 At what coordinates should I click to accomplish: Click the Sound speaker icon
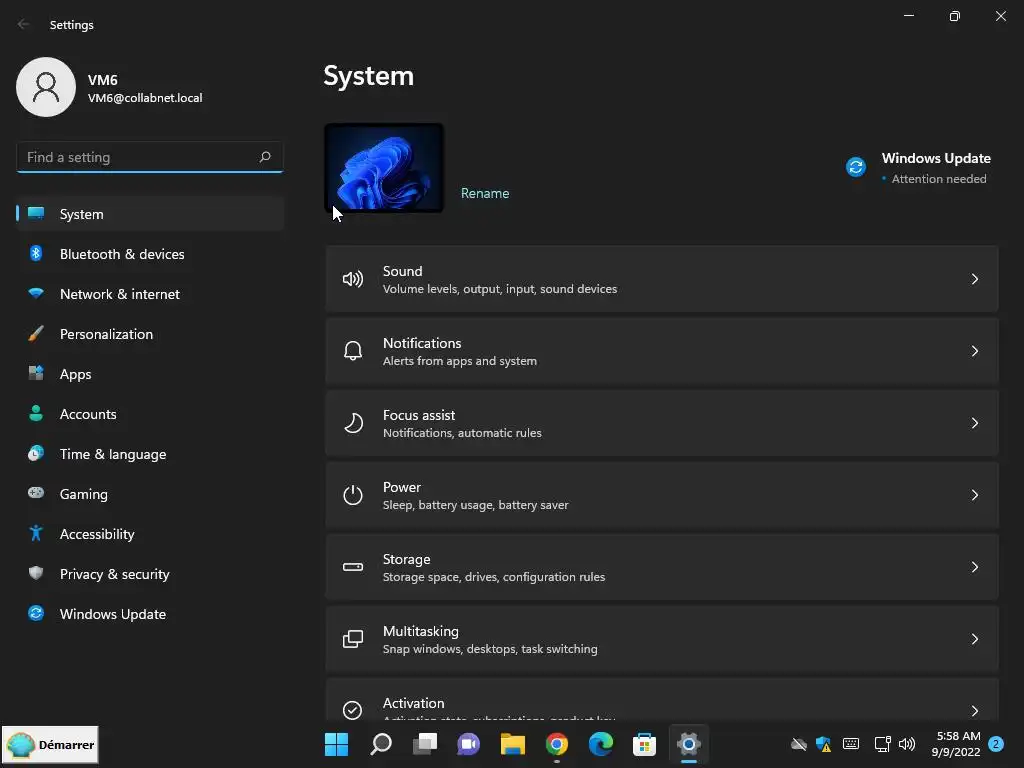353,280
